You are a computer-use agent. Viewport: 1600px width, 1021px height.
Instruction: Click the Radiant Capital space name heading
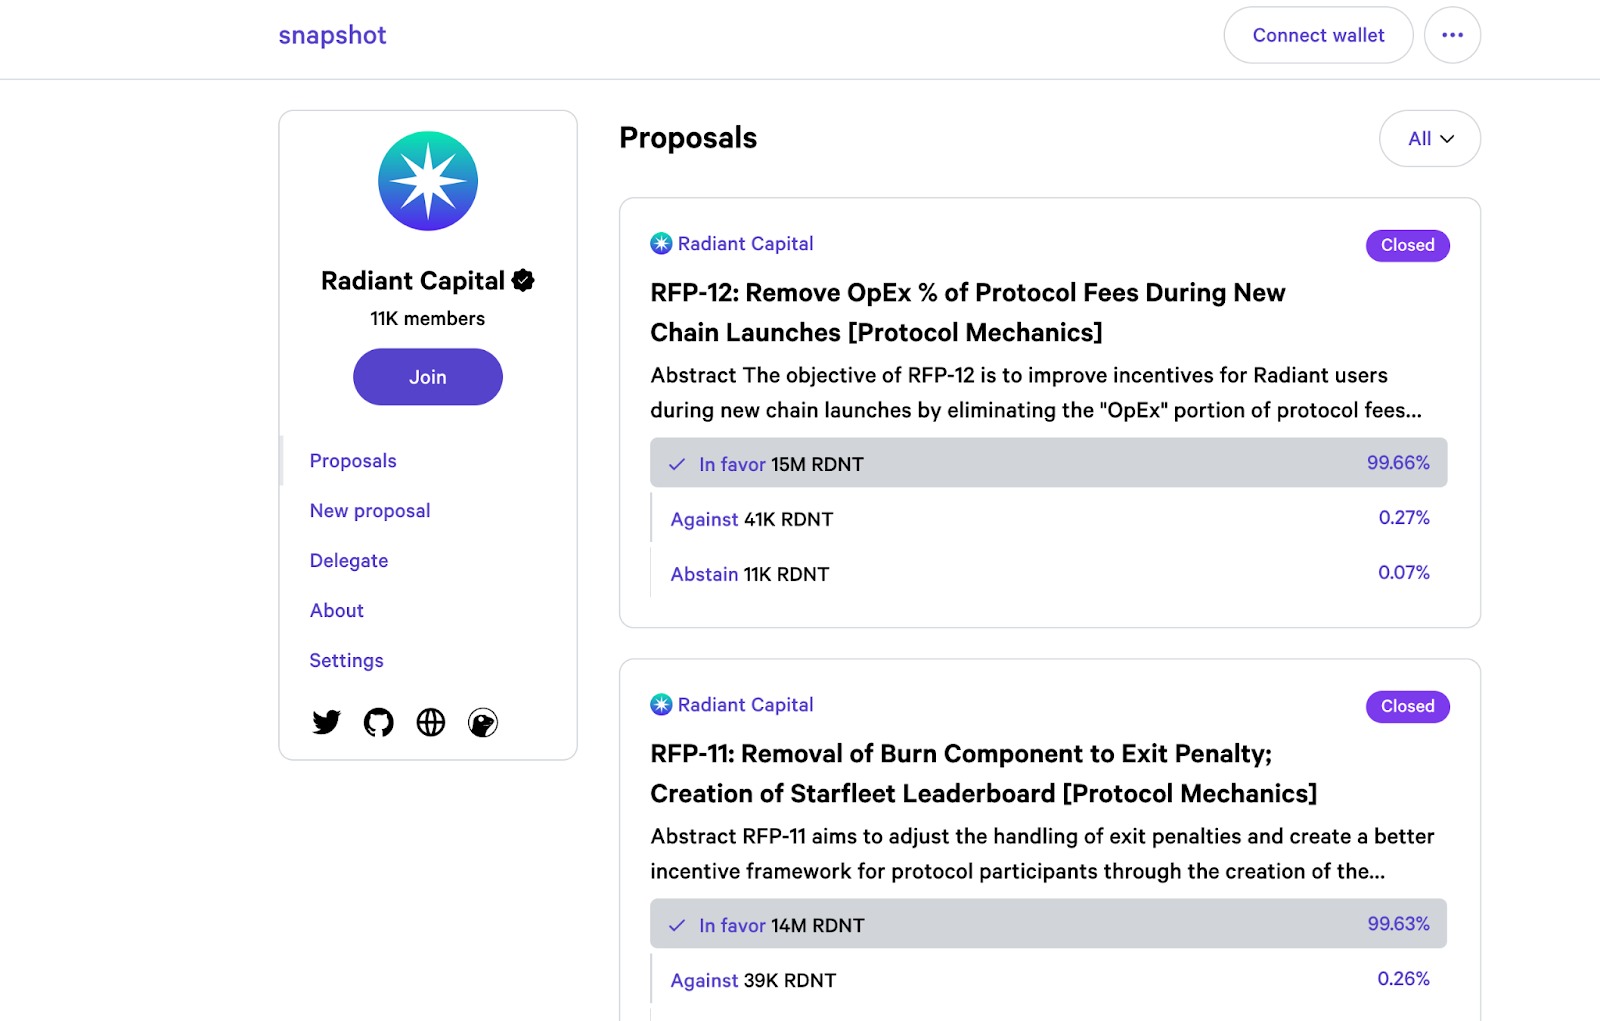point(413,281)
